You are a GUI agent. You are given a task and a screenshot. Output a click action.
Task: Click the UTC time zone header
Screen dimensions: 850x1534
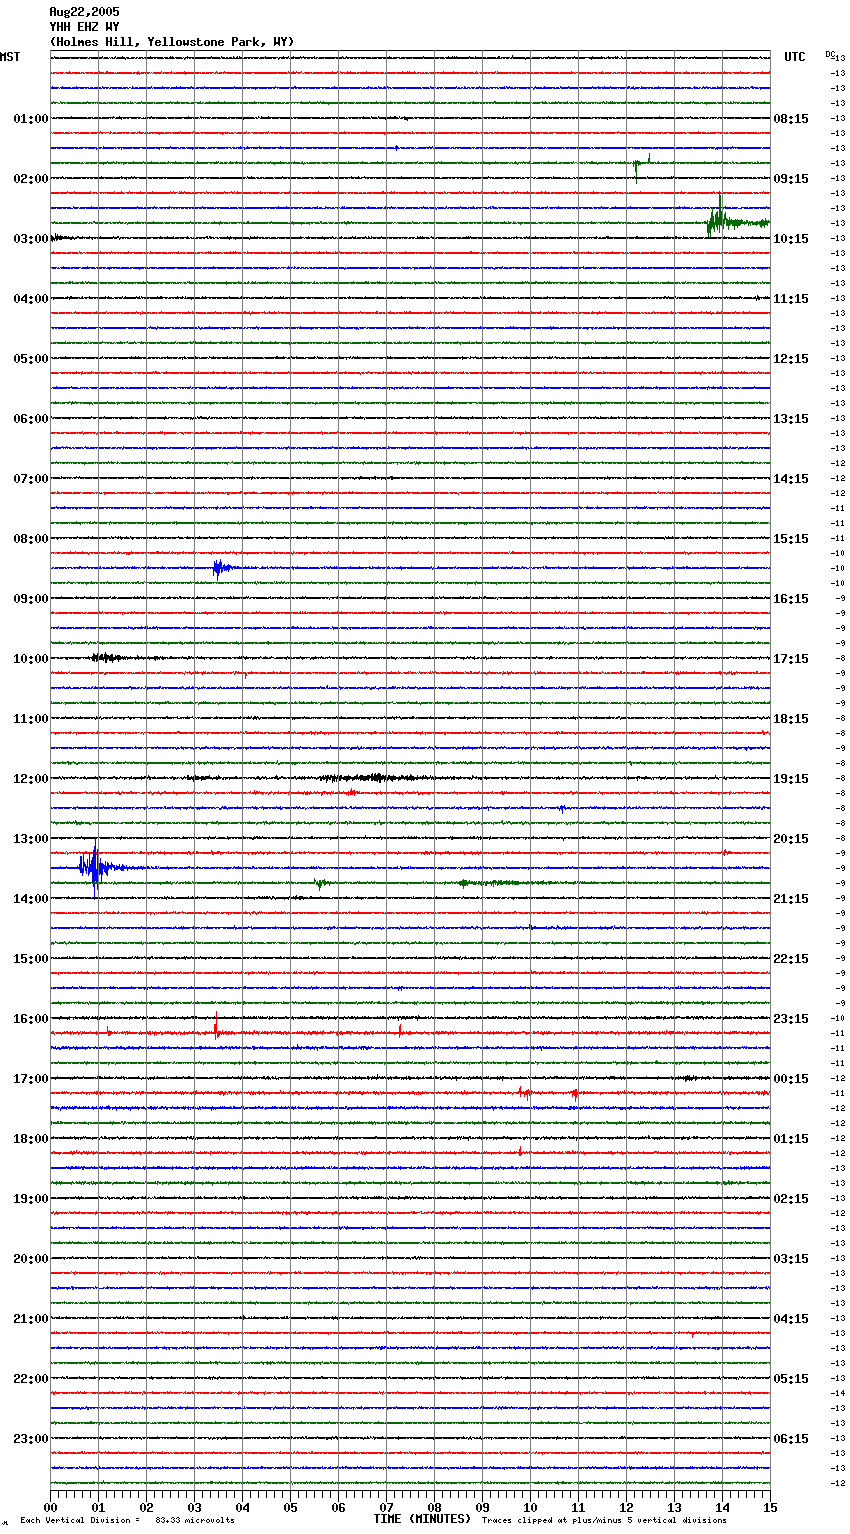pyautogui.click(x=795, y=57)
